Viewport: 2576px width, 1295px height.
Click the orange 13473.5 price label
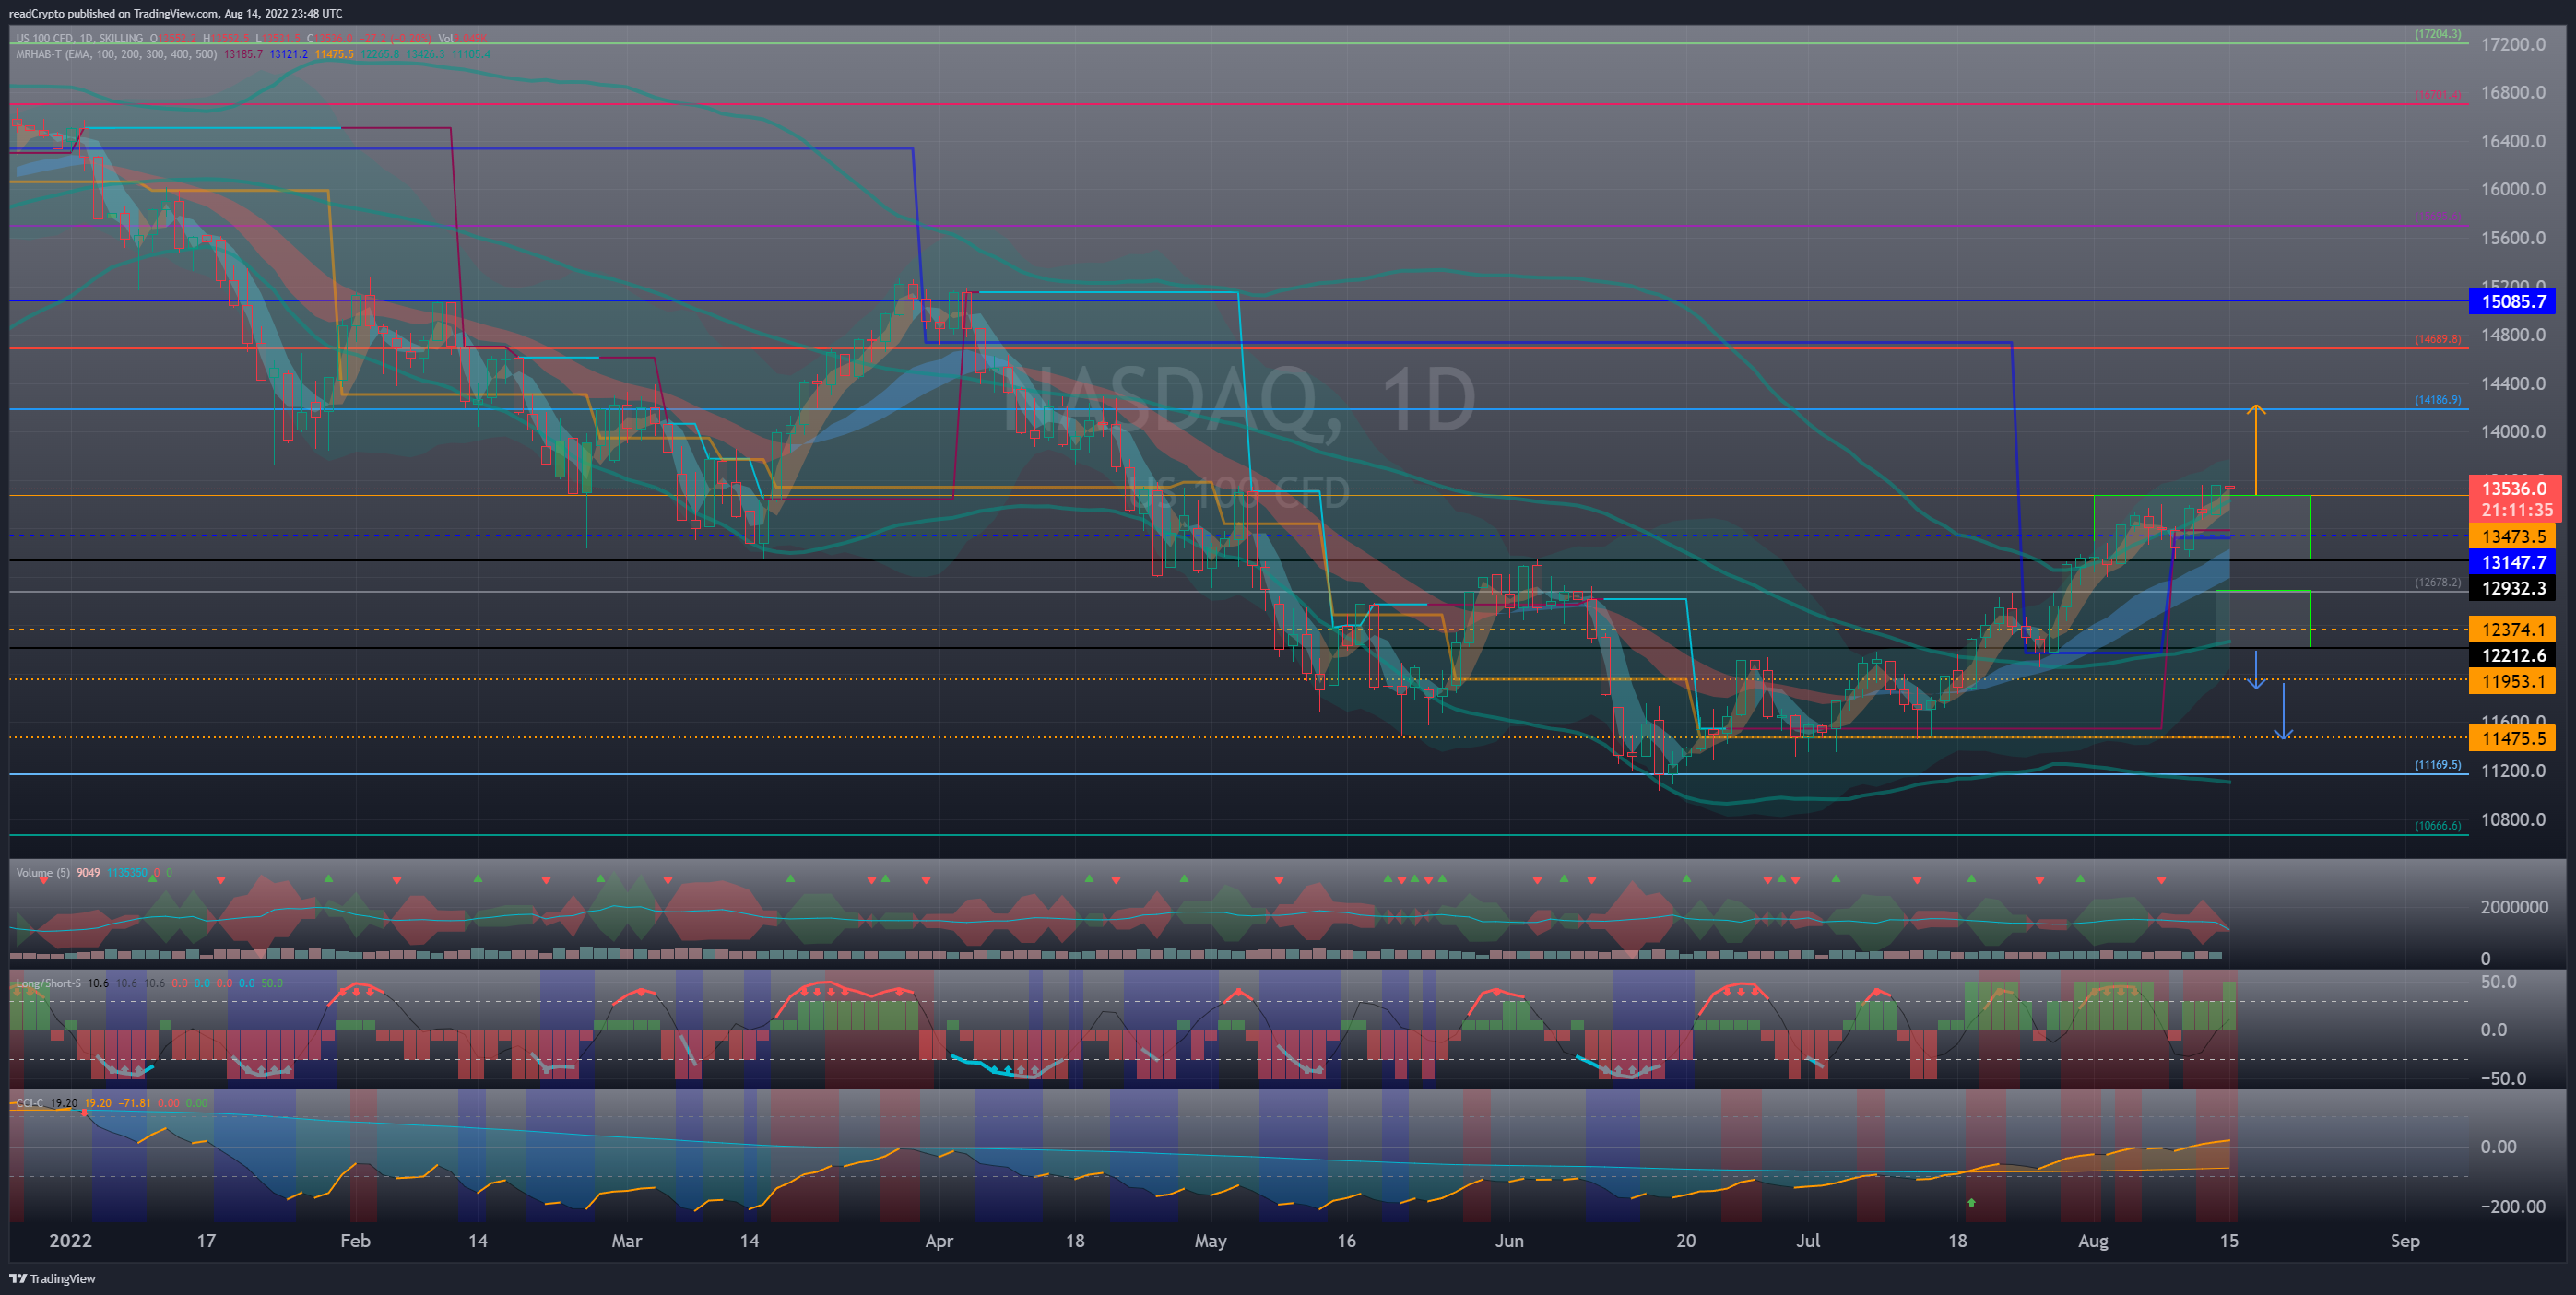(x=2511, y=536)
